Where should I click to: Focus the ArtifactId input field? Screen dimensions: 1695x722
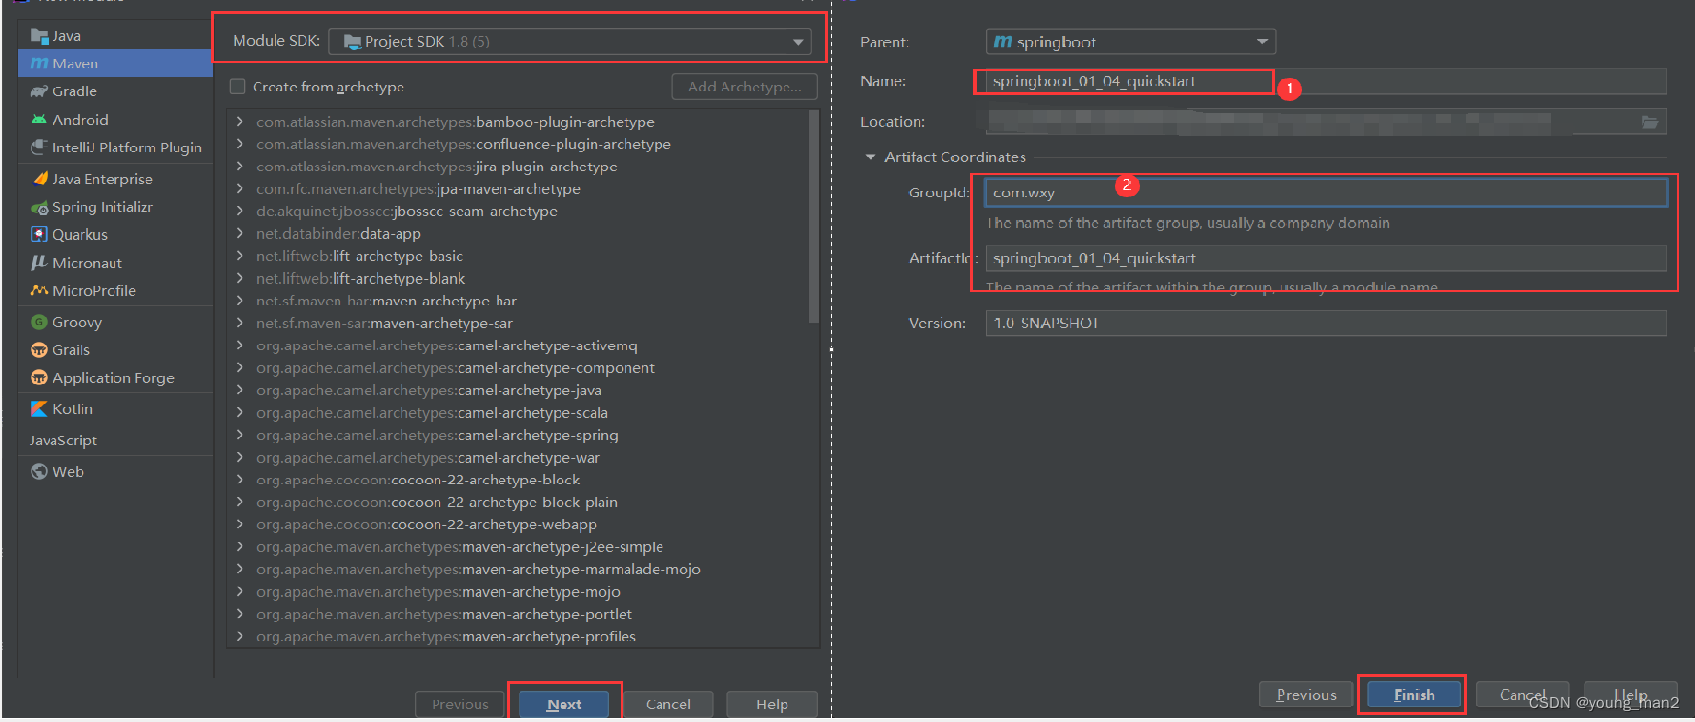pos(1326,258)
